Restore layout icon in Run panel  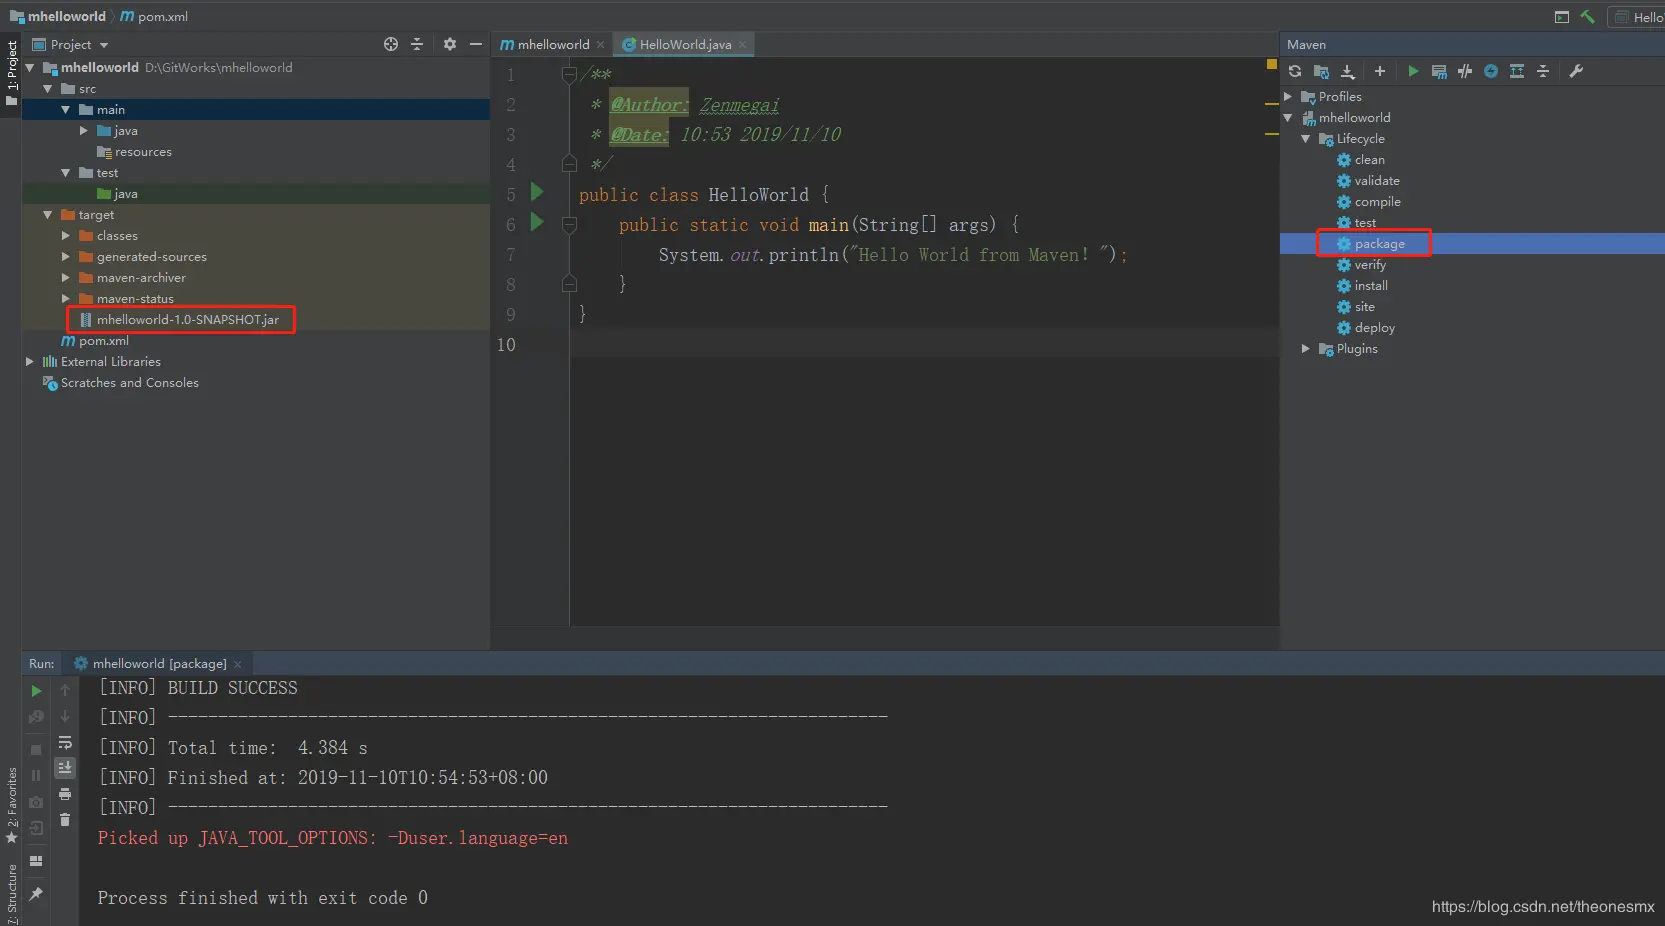pos(36,861)
